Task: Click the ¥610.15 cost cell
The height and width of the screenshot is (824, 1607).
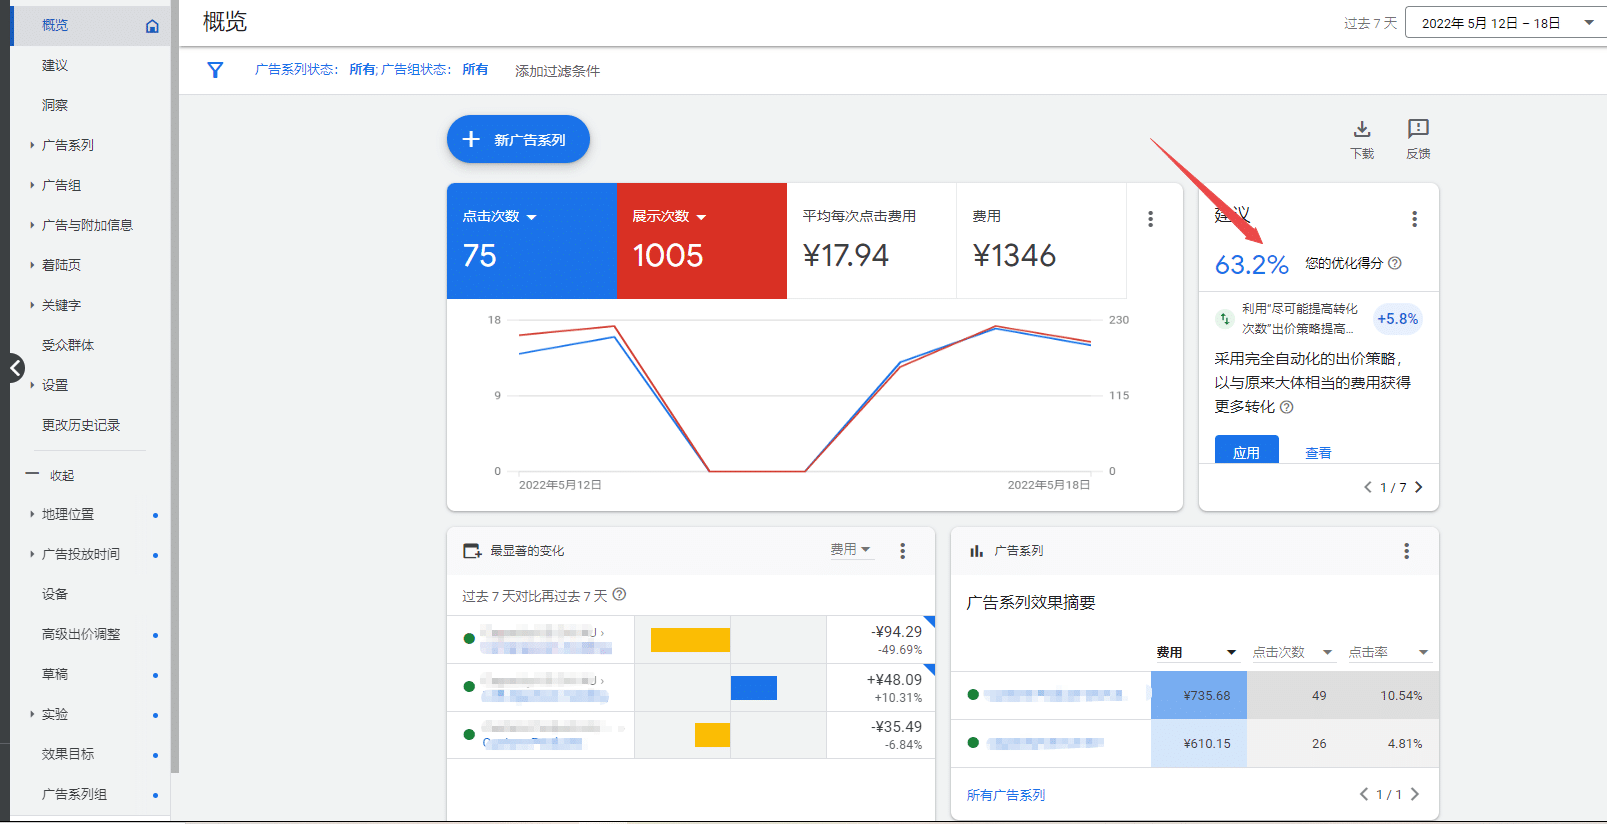Action: click(x=1199, y=743)
